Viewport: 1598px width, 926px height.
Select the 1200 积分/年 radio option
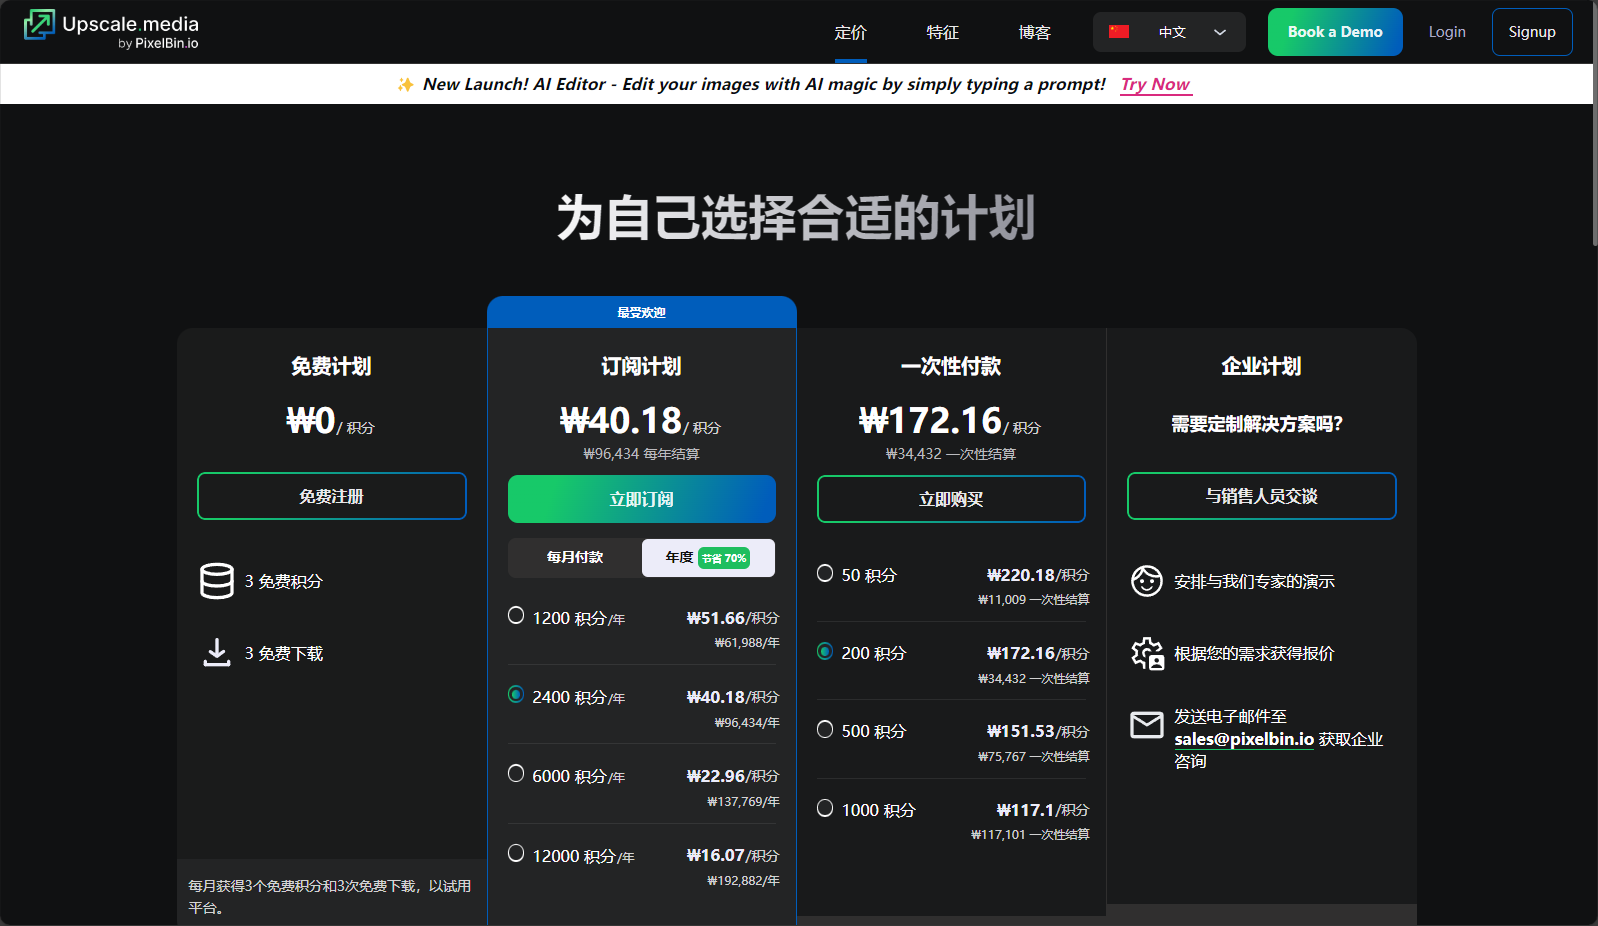[x=516, y=615]
